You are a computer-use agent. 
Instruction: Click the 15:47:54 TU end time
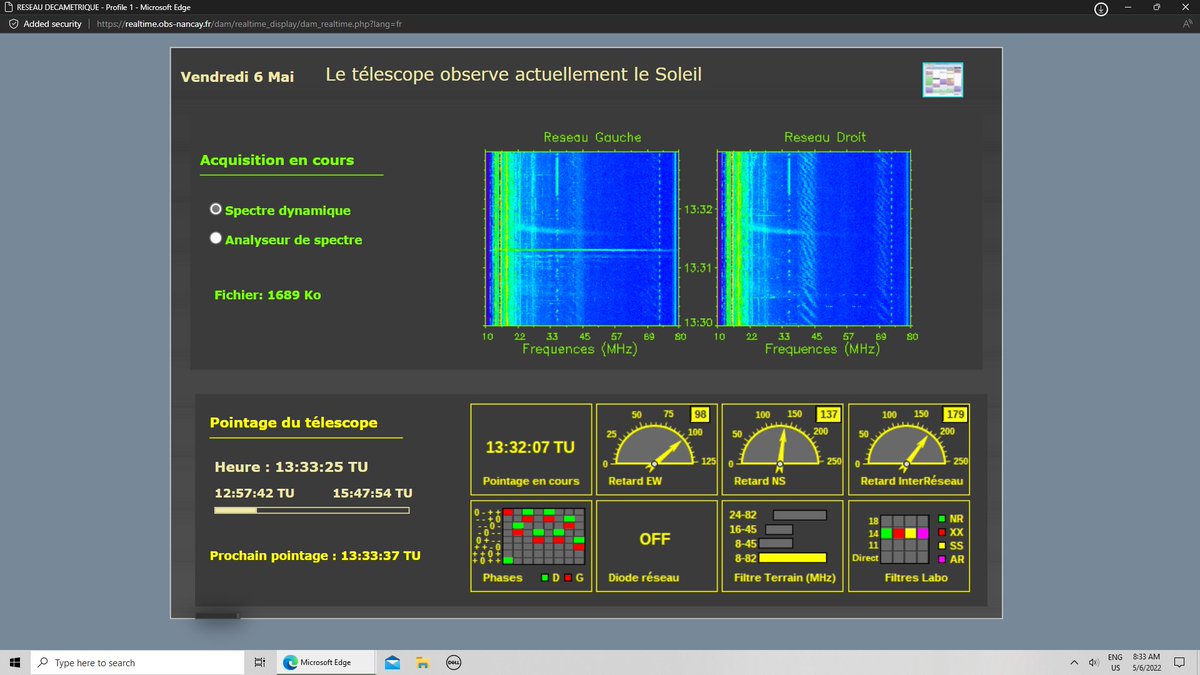pyautogui.click(x=372, y=494)
